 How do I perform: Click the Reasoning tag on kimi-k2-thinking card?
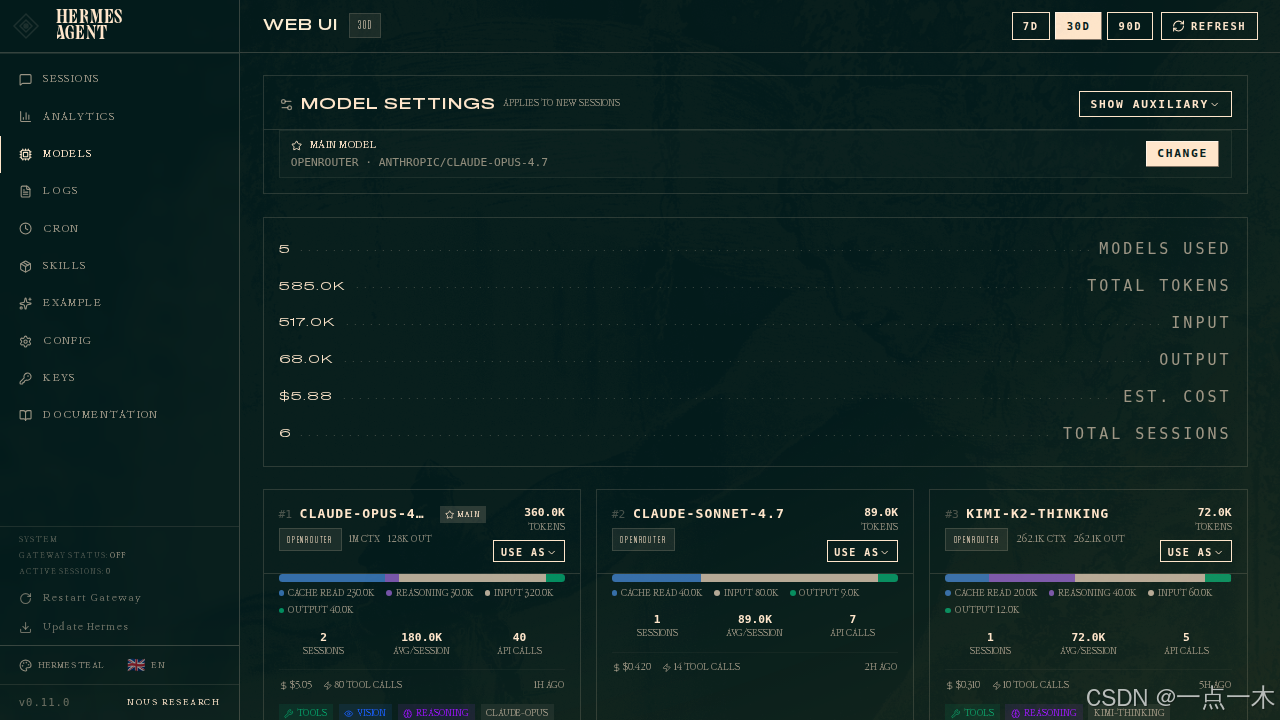click(1042, 713)
